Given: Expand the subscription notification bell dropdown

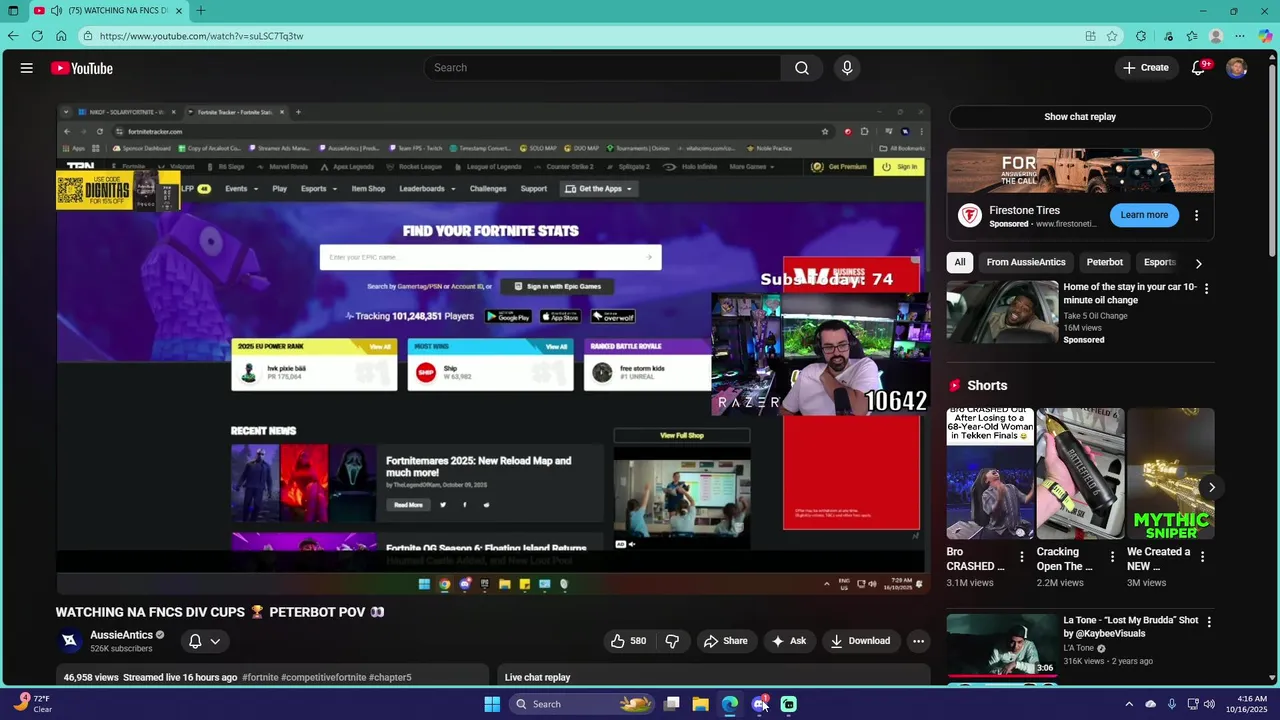Looking at the screenshot, I should [x=204, y=641].
